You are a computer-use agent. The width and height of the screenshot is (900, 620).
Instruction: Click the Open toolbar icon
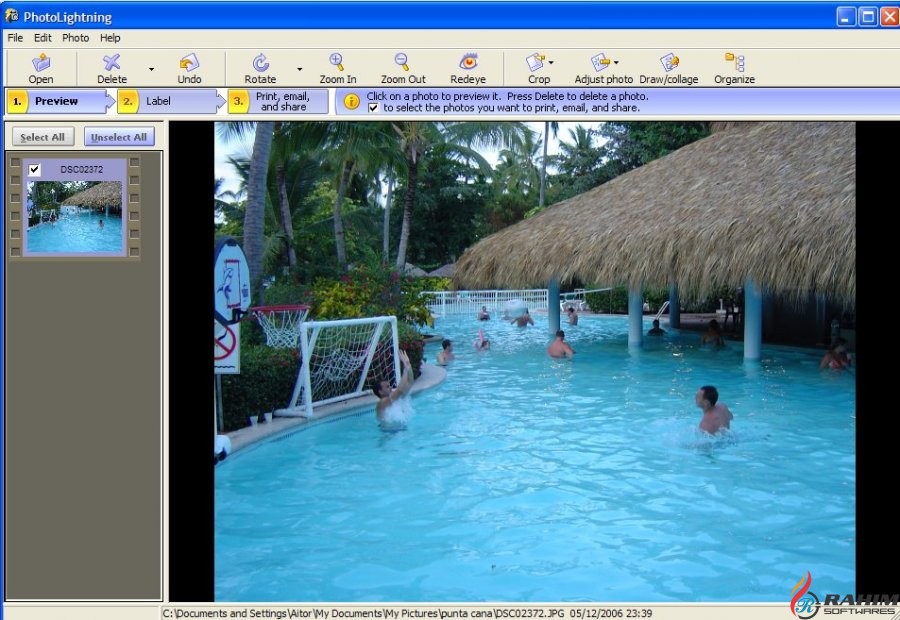[41, 62]
